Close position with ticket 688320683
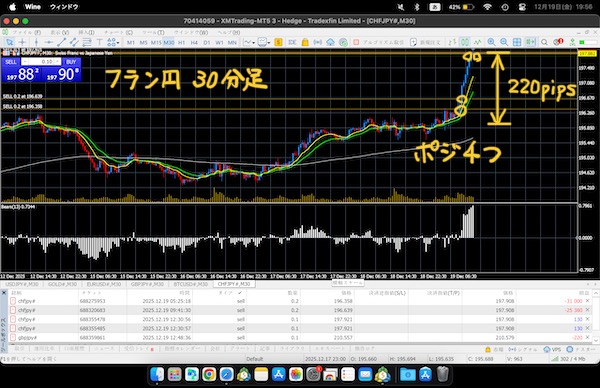This screenshot has height=388, width=600. [587, 310]
